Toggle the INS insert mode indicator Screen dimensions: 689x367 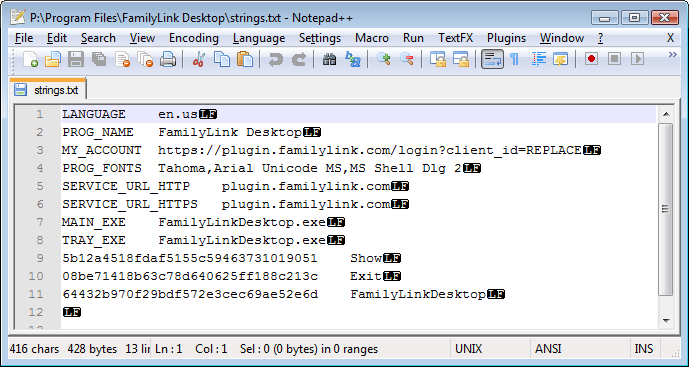click(x=644, y=349)
